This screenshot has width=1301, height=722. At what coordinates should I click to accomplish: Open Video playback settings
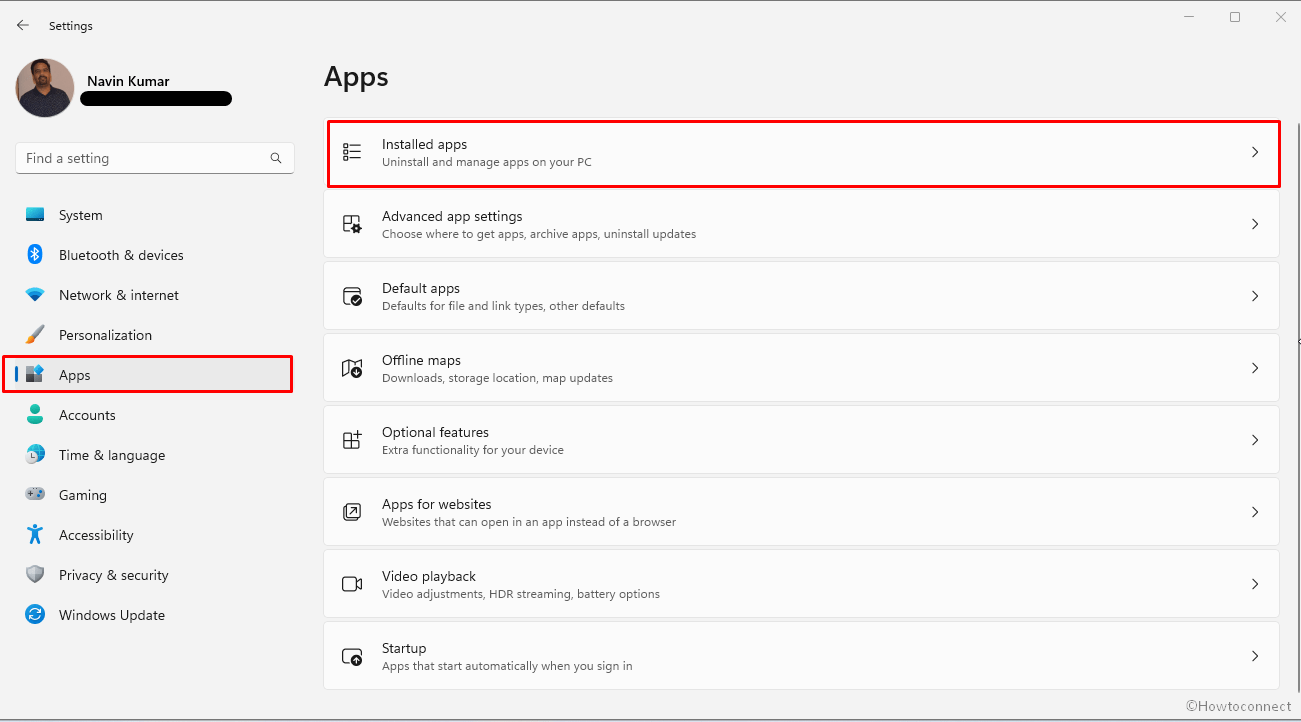(801, 584)
